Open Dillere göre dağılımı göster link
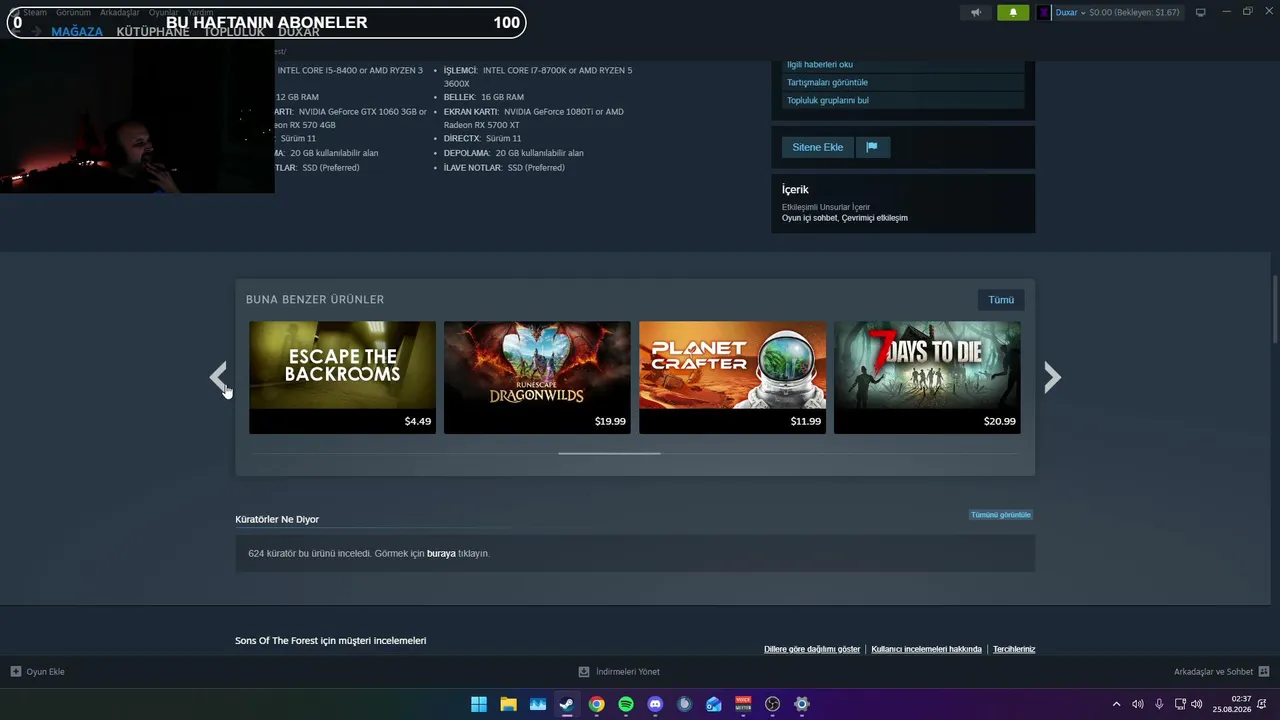This screenshot has width=1280, height=720. [812, 649]
